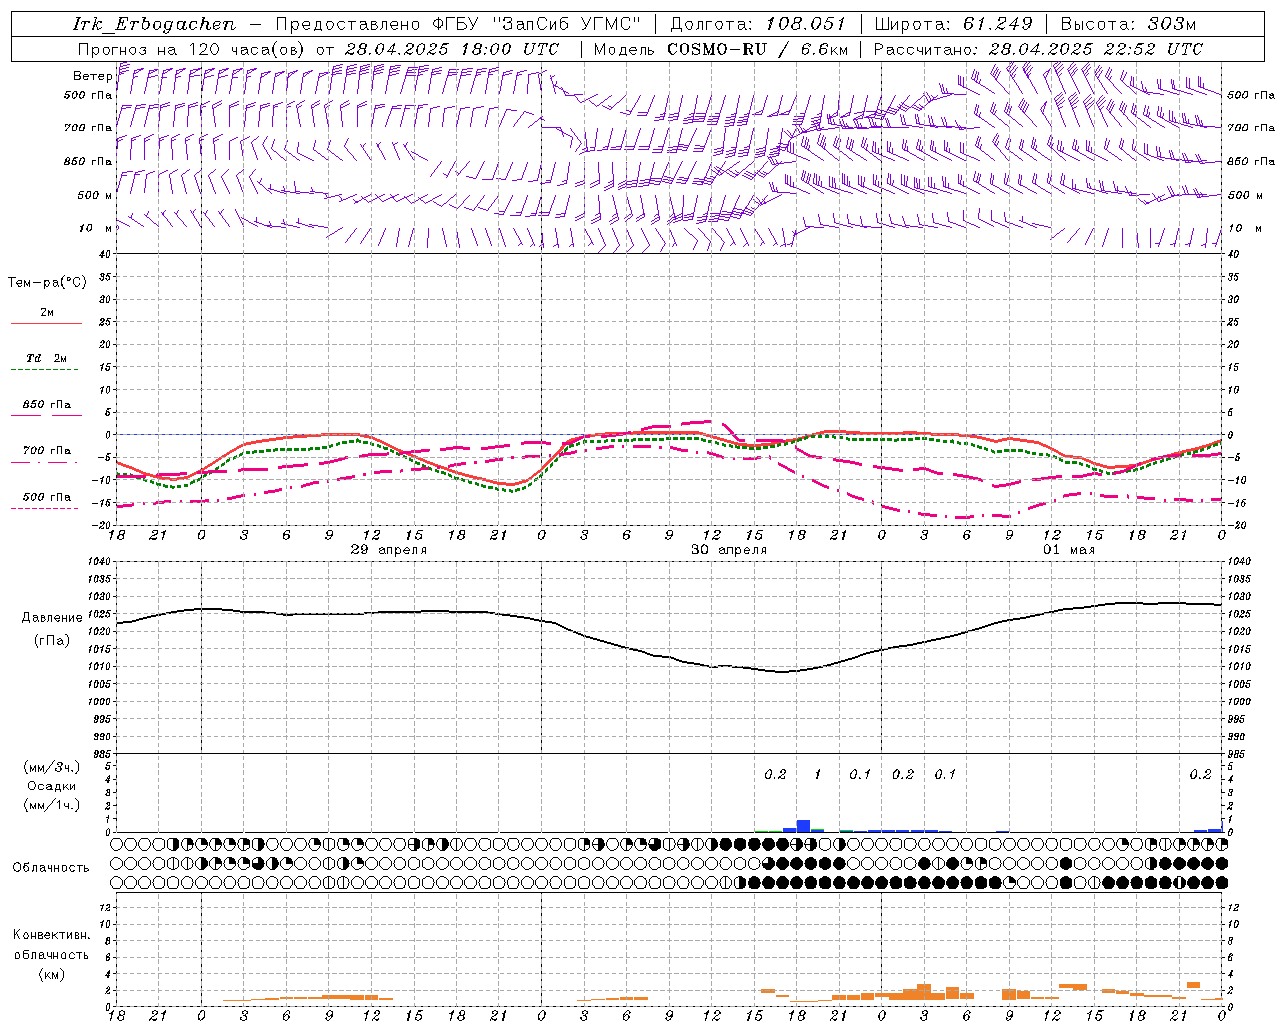Click the (гПа) unit under Давление
Image resolution: width=1280 pixels, height=1024 pixels.
52,641
